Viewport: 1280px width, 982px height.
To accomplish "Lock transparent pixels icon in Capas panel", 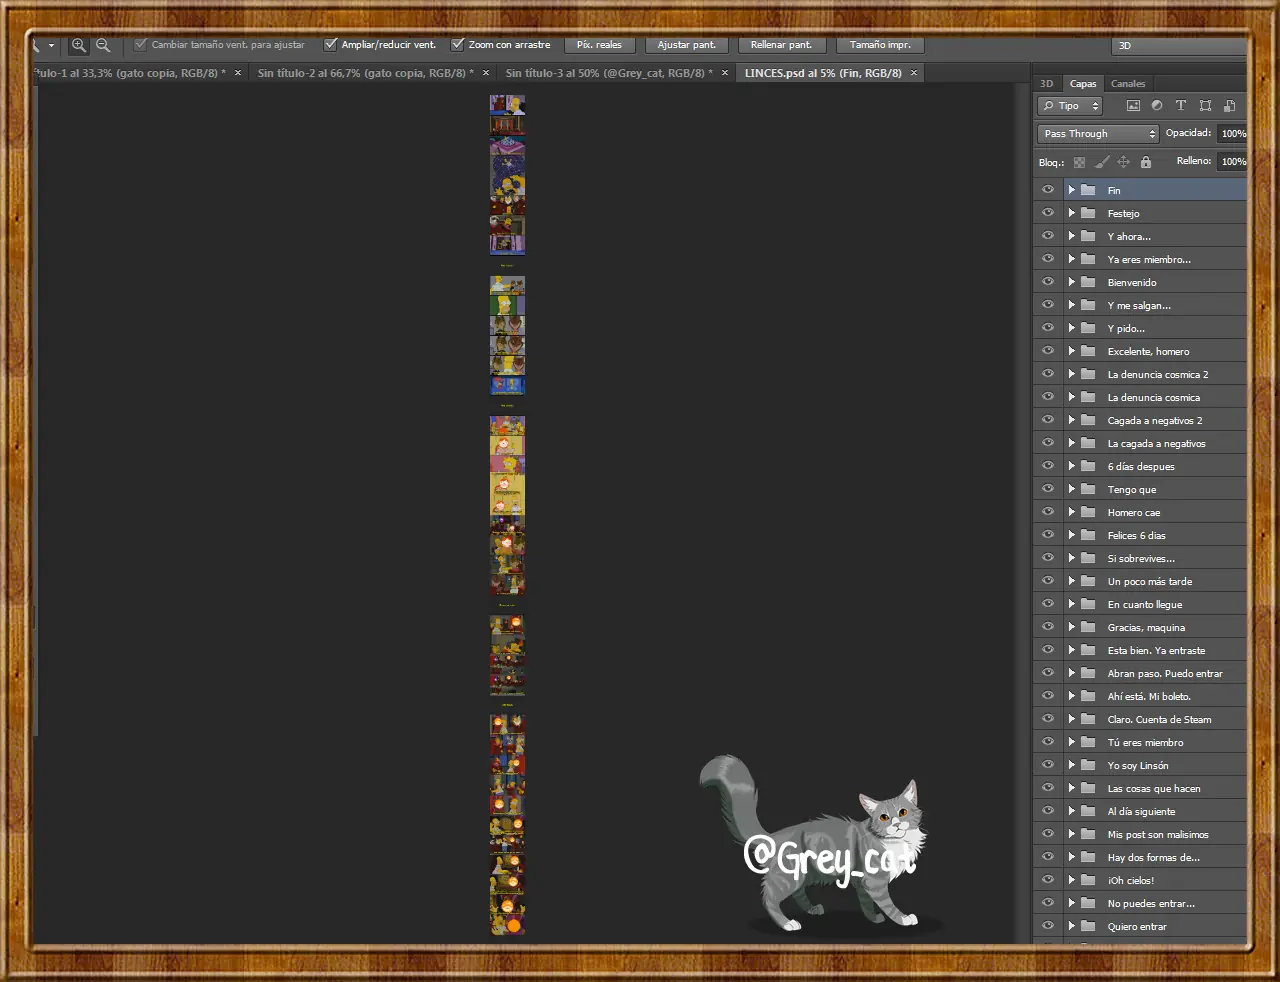I will click(1079, 162).
